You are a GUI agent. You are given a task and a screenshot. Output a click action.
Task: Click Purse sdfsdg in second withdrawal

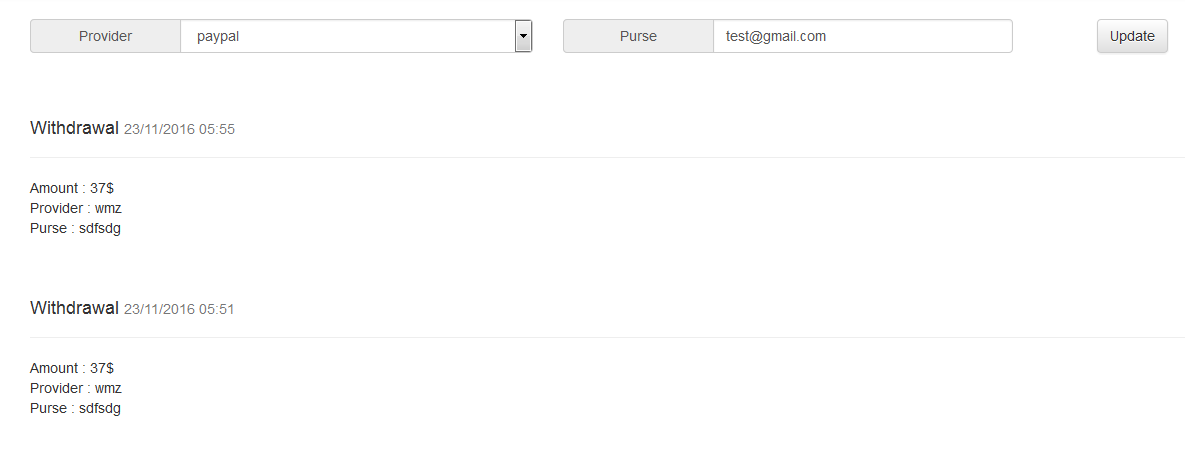pos(75,408)
